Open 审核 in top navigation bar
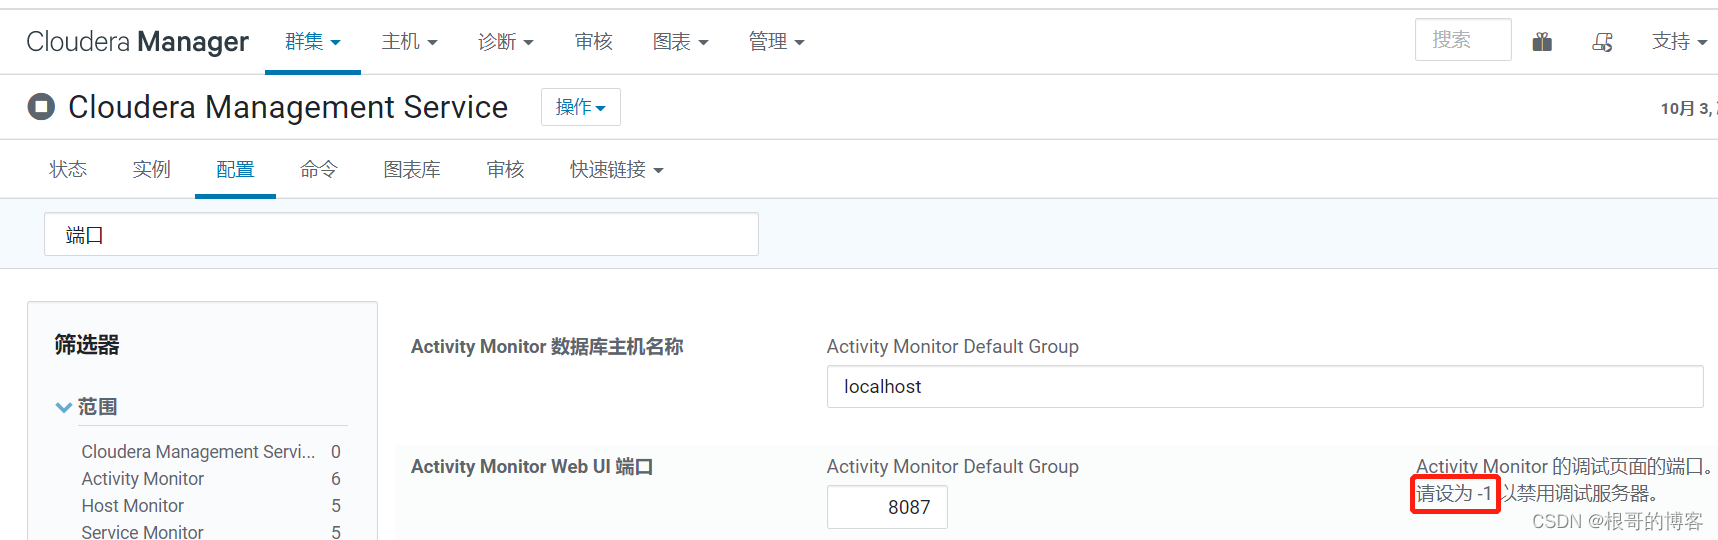Viewport: 1718px width, 540px height. tap(593, 42)
